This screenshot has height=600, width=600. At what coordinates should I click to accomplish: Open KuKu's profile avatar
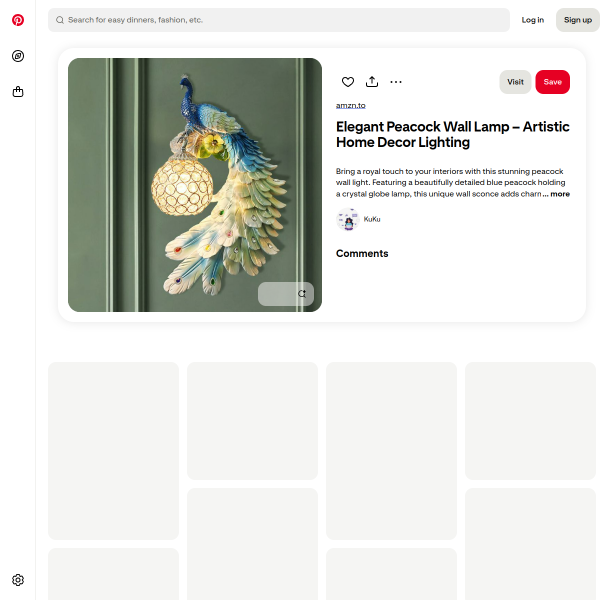pos(347,219)
